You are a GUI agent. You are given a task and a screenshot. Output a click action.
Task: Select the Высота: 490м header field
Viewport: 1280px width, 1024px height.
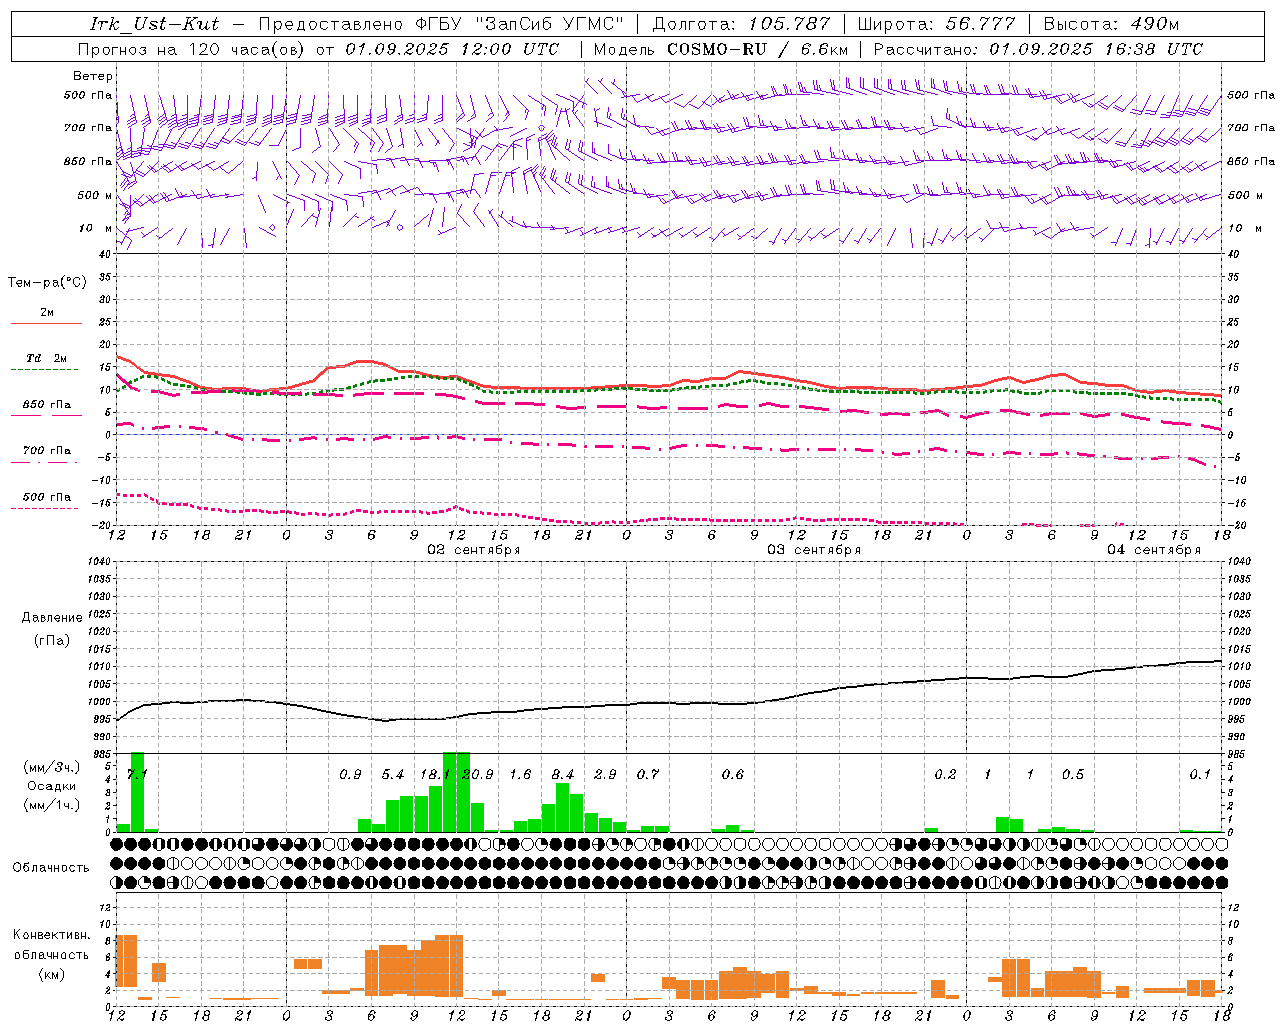pos(1111,24)
